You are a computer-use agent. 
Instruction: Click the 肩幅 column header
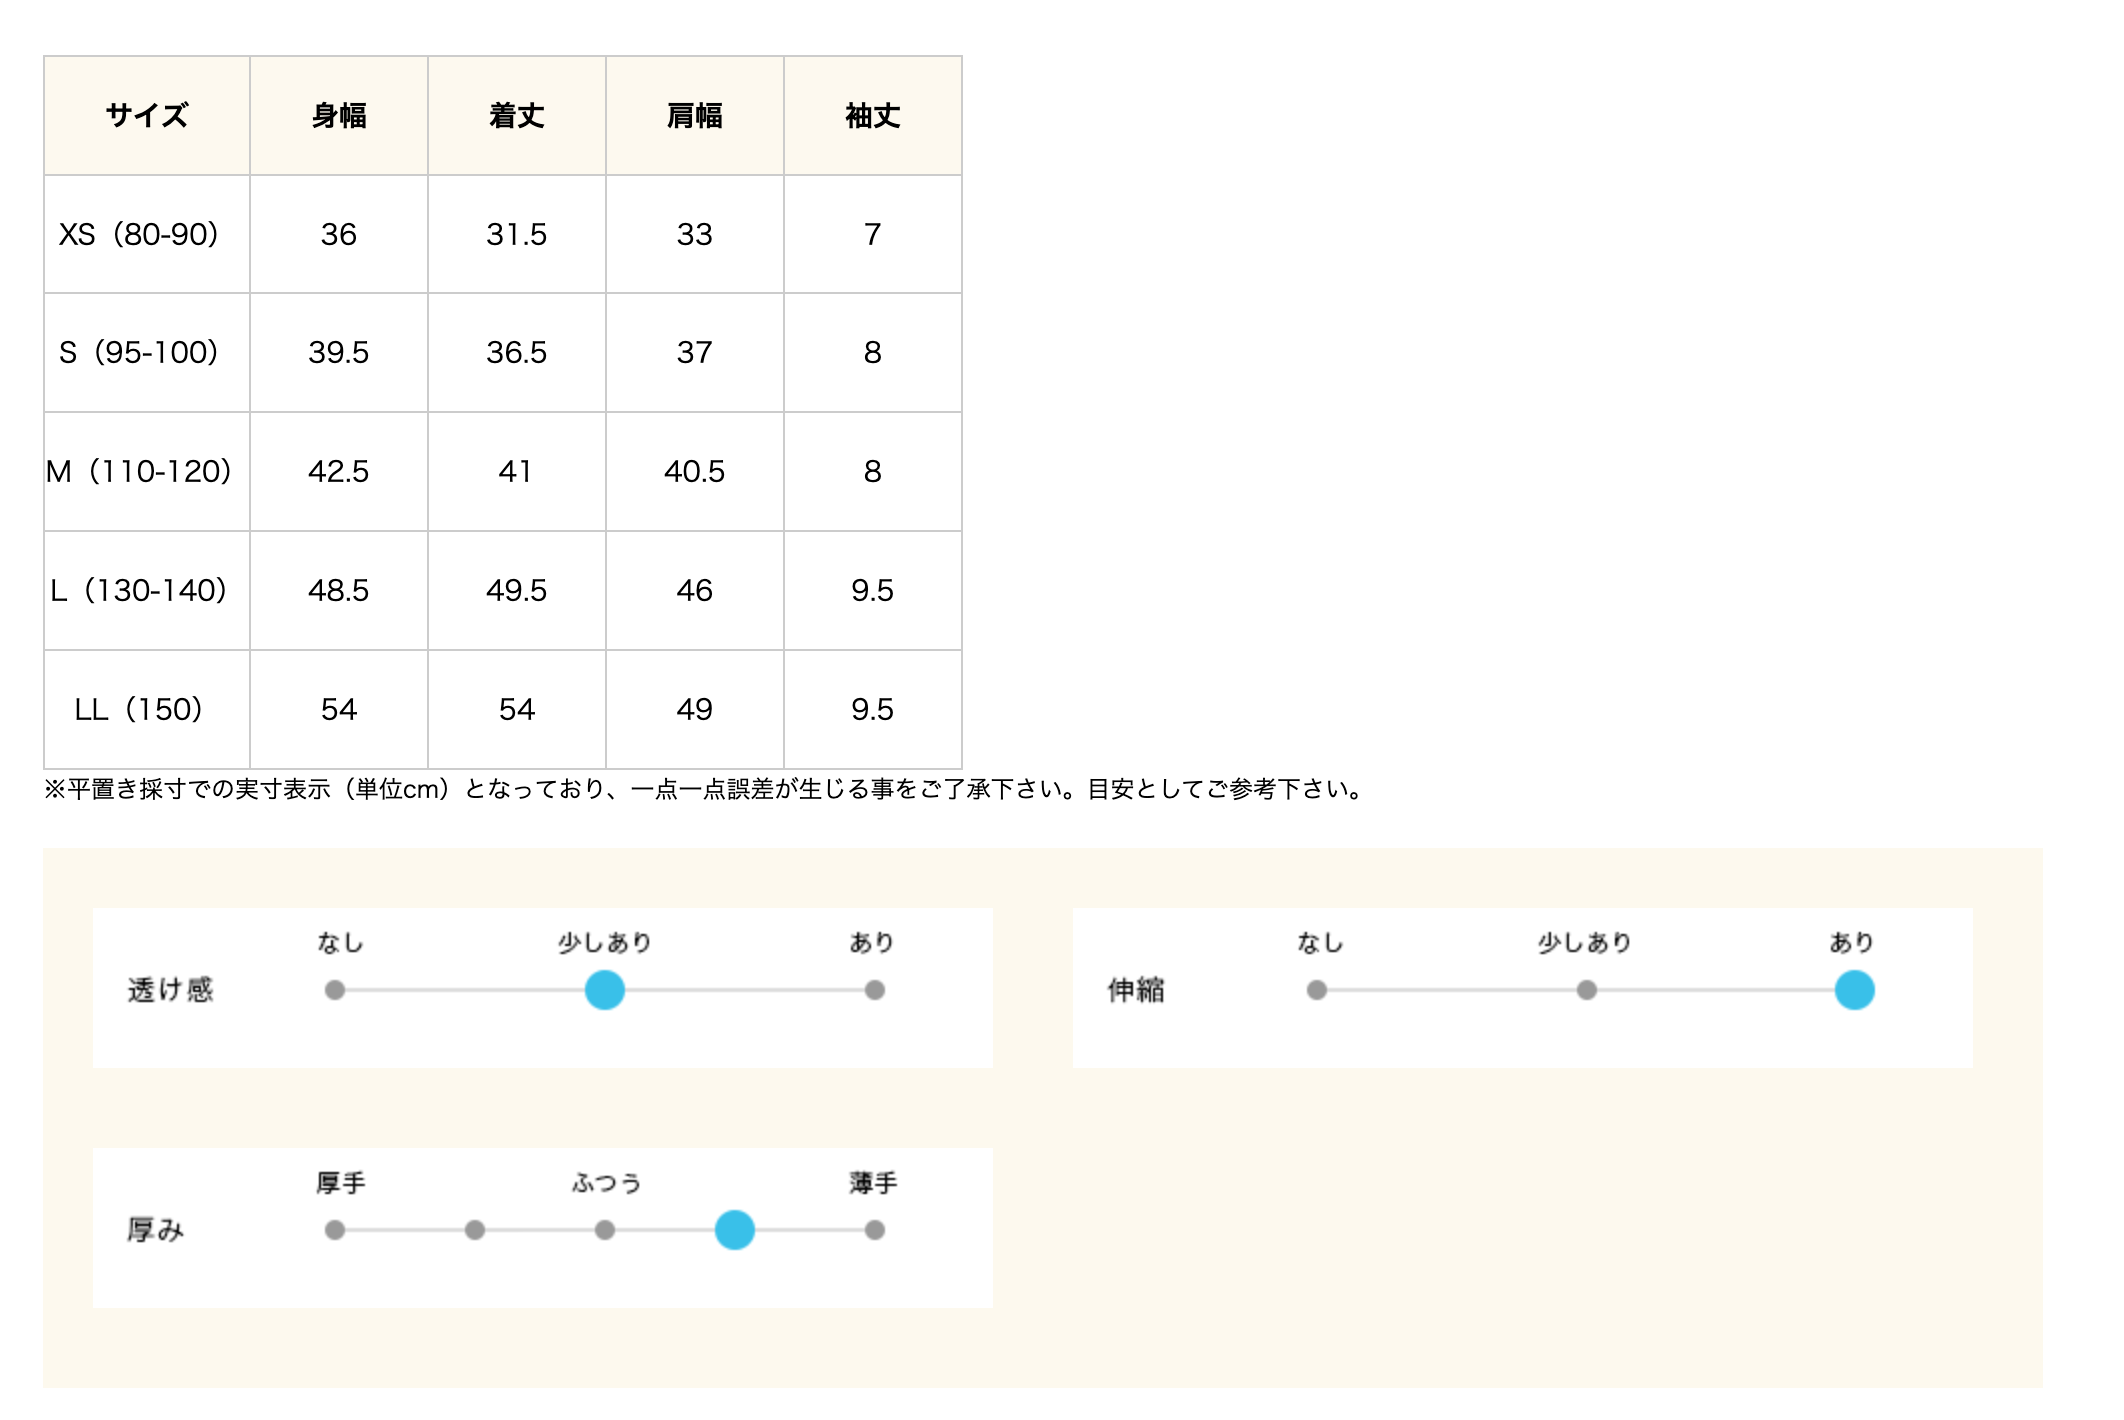coord(695,116)
